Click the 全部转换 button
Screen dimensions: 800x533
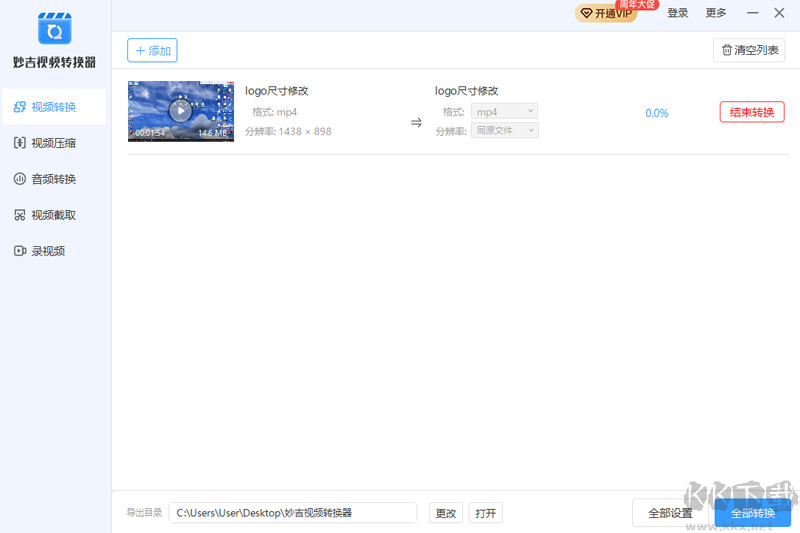pyautogui.click(x=753, y=513)
